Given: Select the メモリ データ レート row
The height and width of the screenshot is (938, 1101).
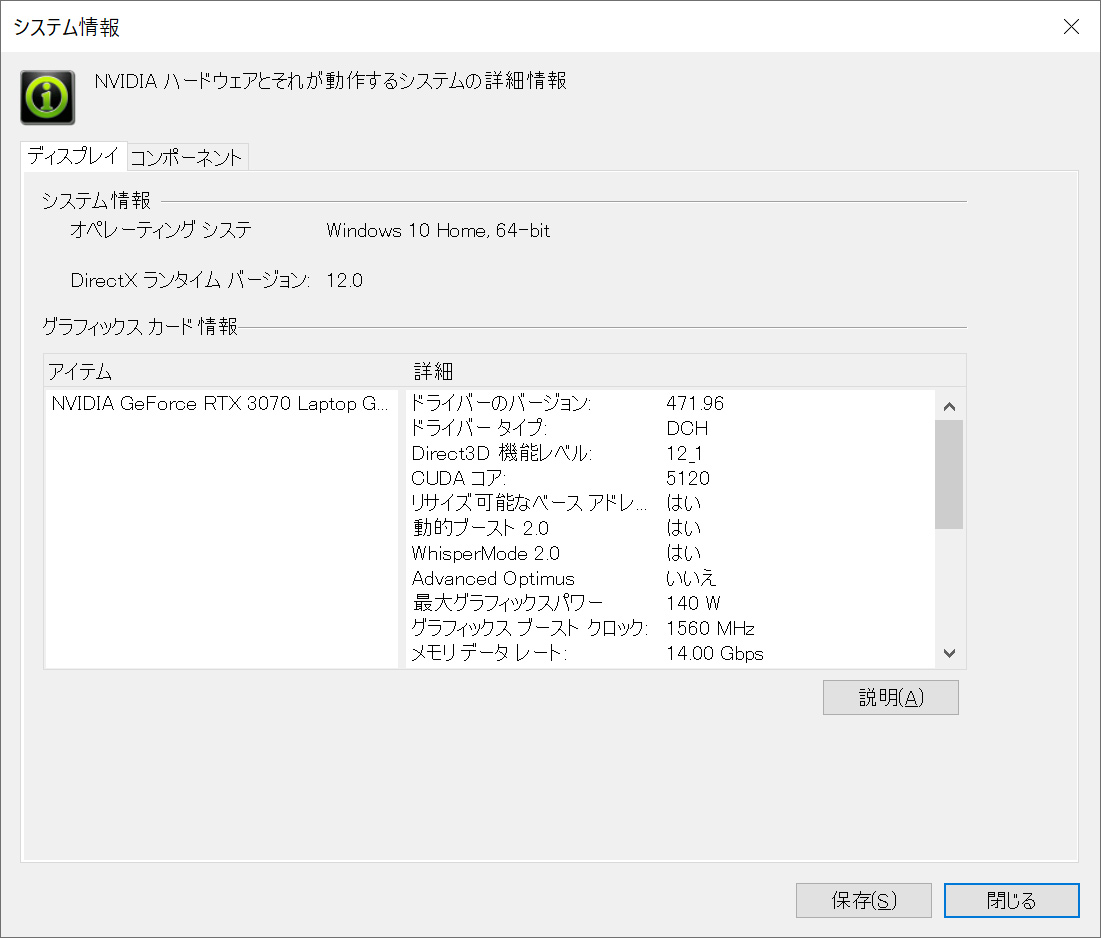Looking at the screenshot, I should pos(671,654).
